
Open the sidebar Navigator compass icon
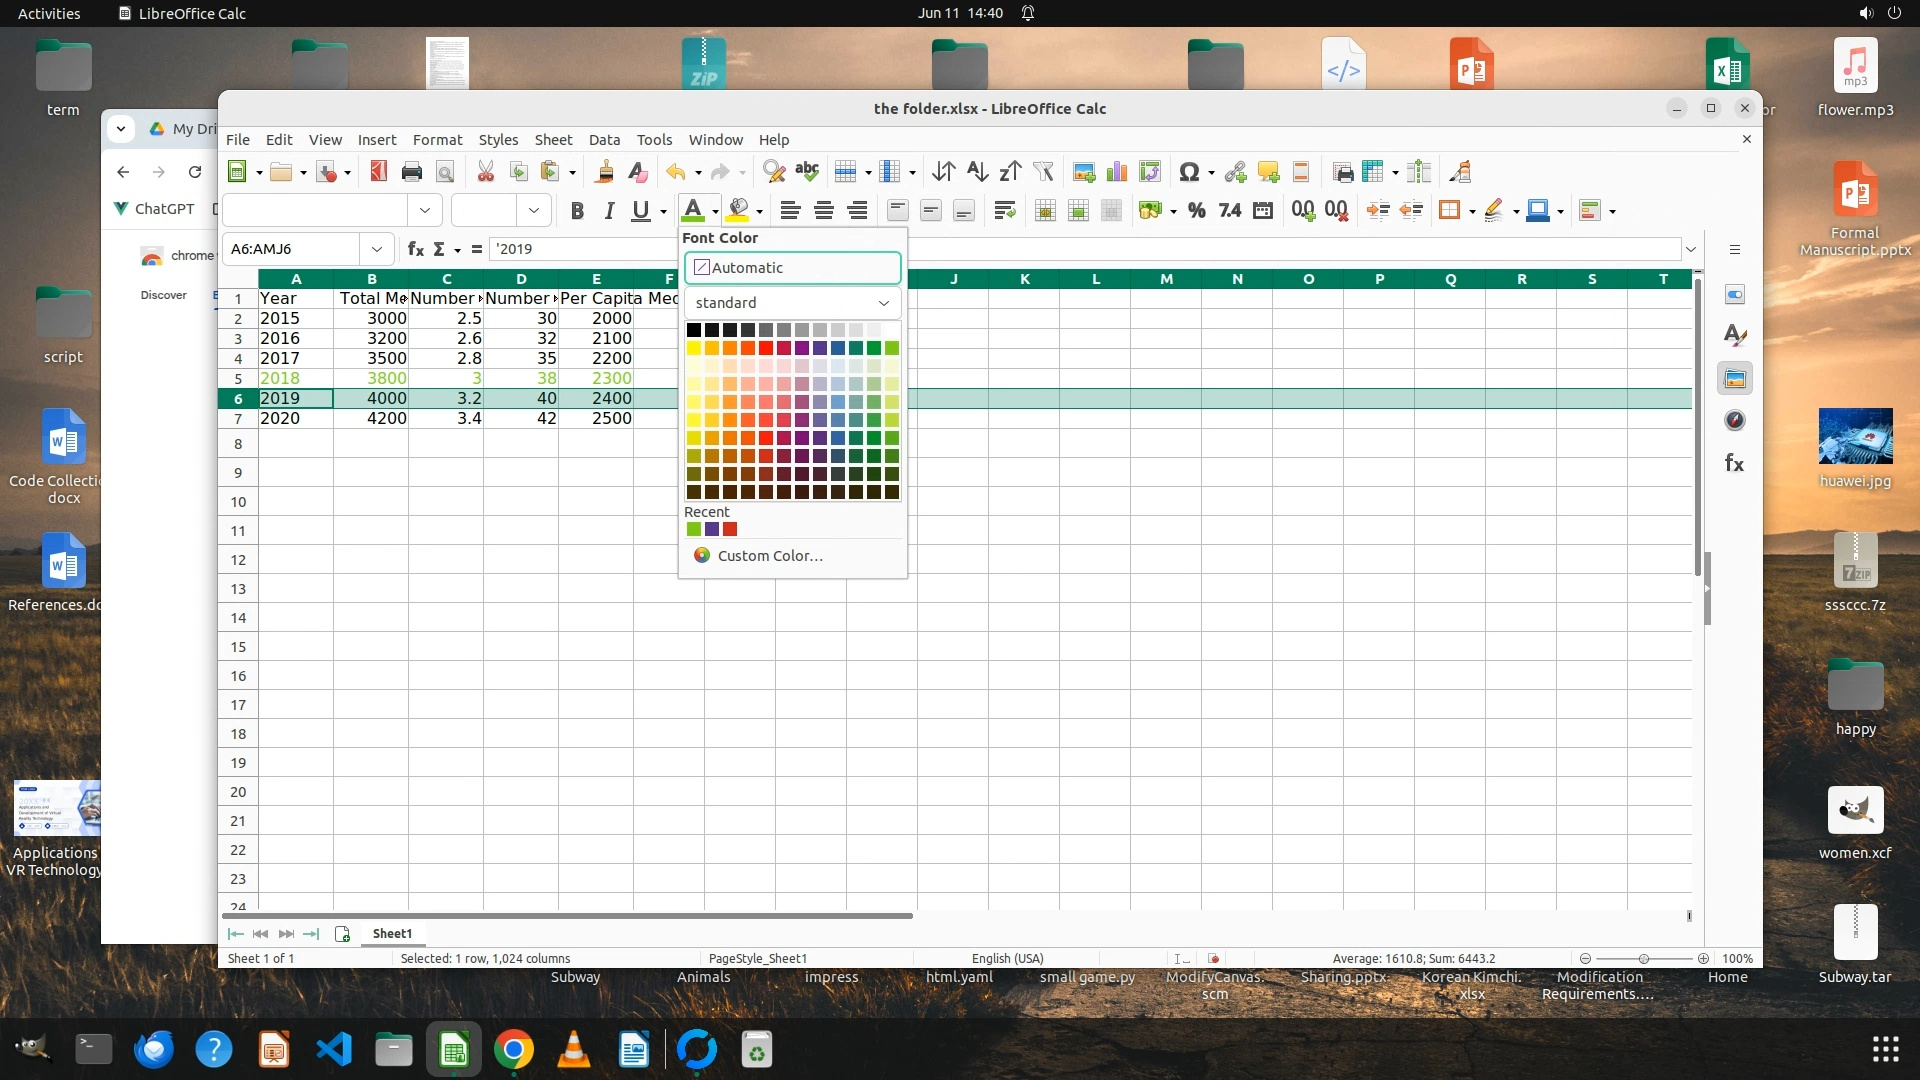click(1735, 421)
